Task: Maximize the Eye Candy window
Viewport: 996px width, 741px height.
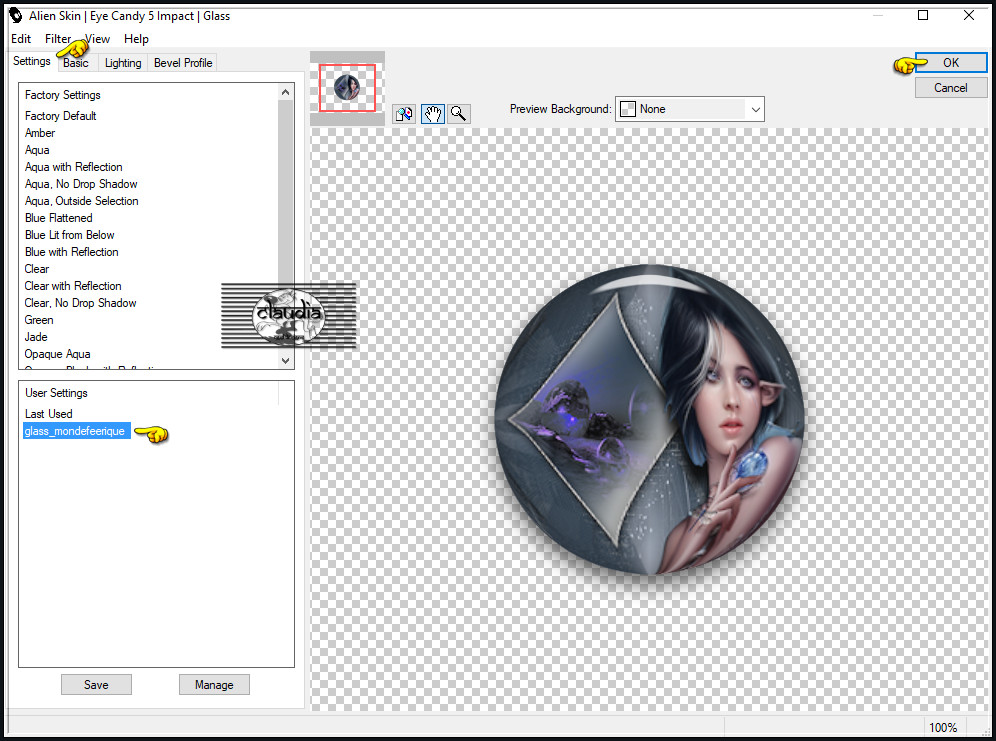Action: pyautogui.click(x=923, y=15)
